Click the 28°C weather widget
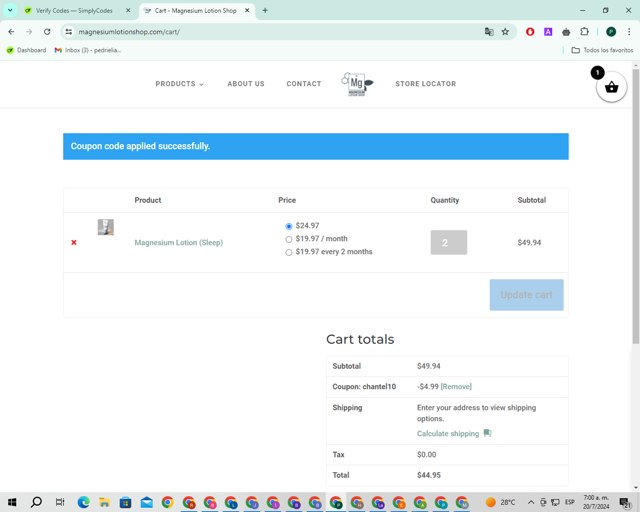The width and height of the screenshot is (640, 512). (500, 502)
